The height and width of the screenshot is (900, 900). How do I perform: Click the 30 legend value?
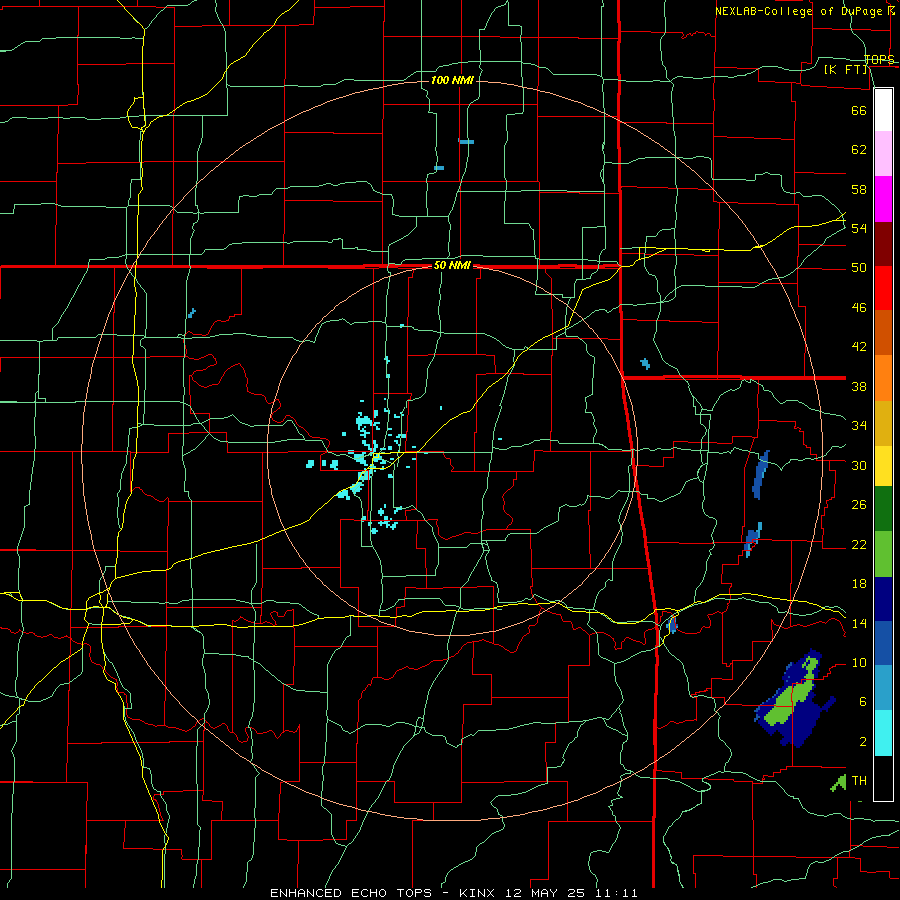tap(859, 465)
